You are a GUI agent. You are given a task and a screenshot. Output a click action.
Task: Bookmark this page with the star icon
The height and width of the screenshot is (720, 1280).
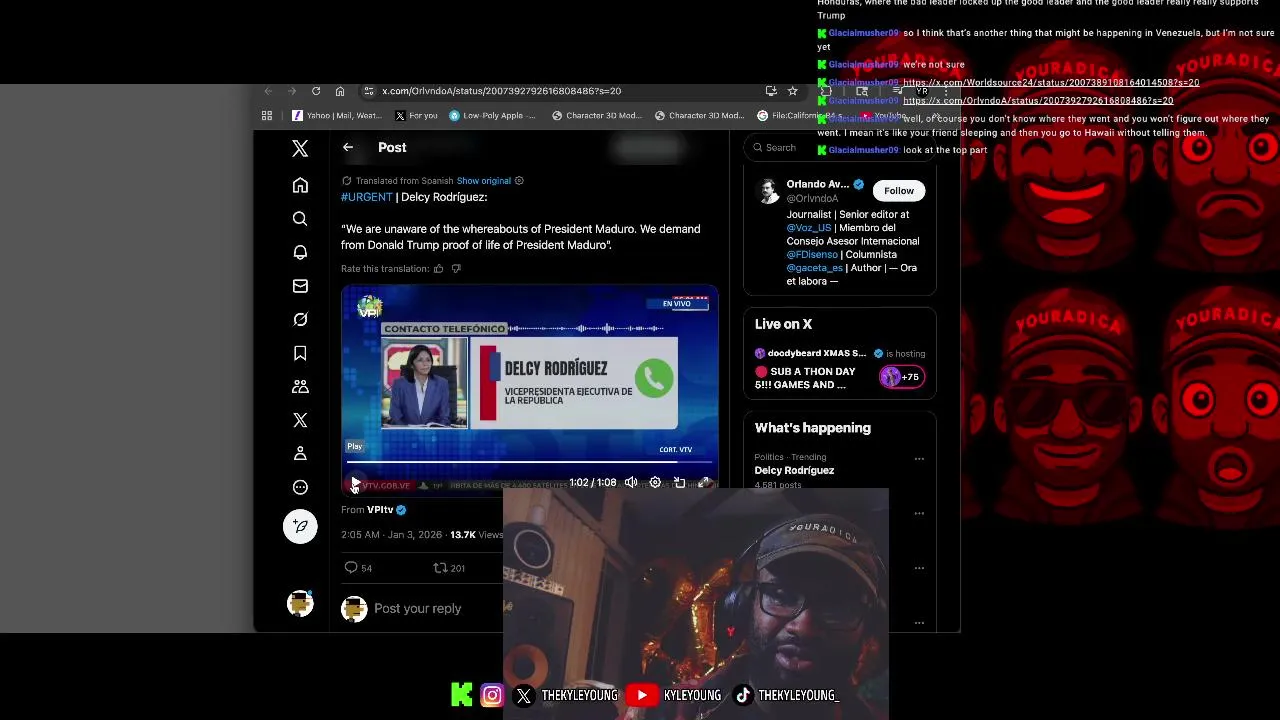(792, 91)
